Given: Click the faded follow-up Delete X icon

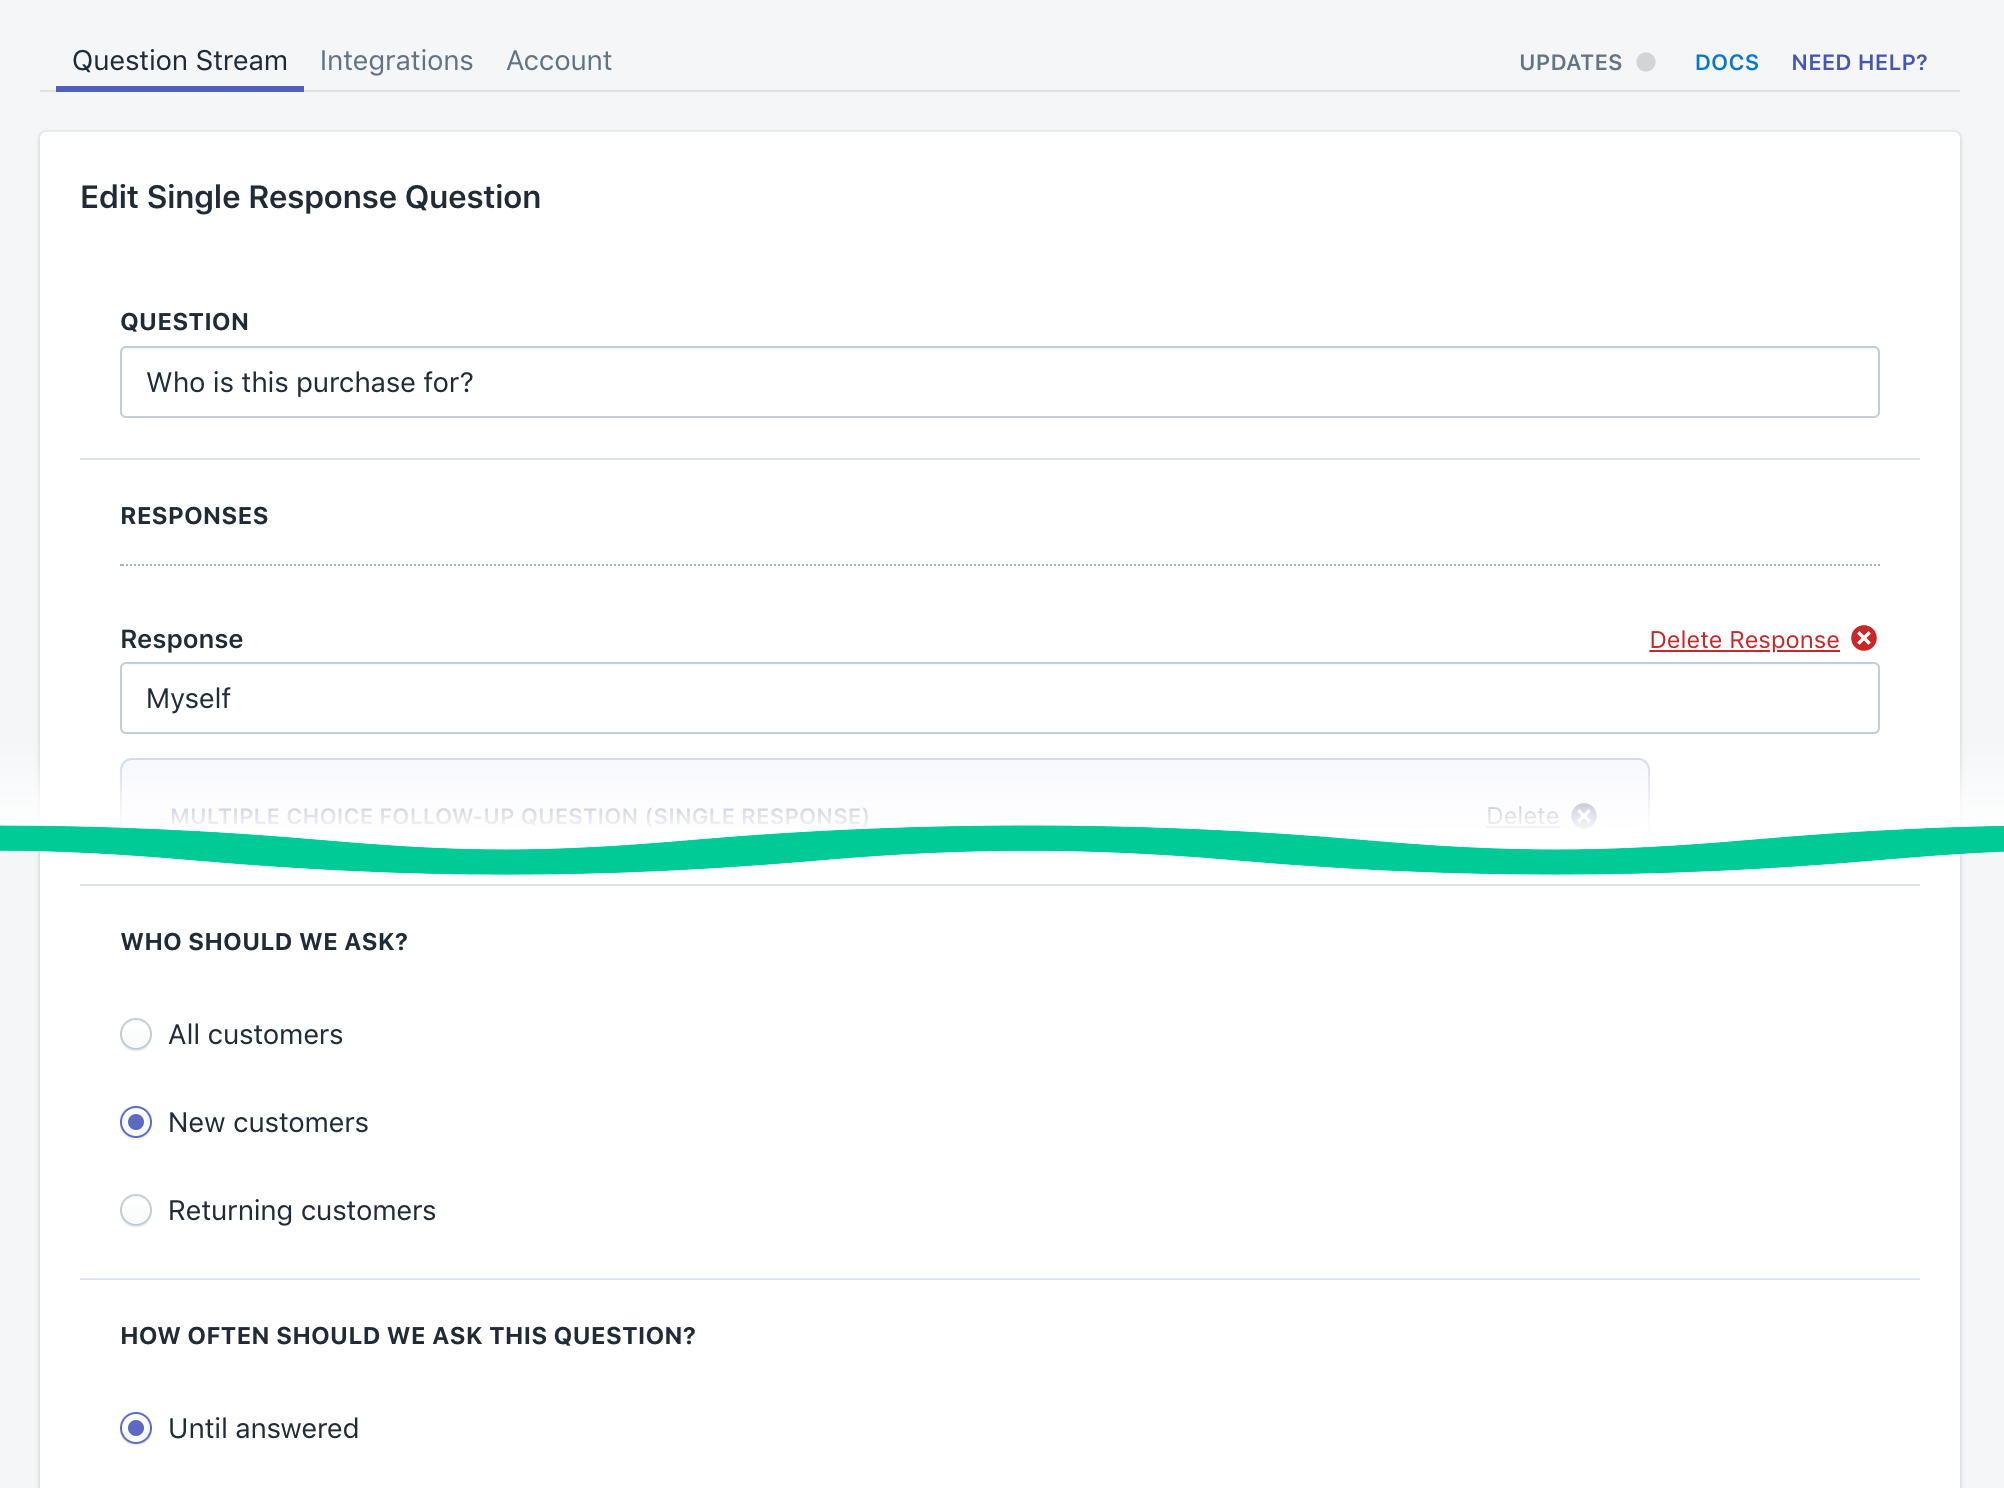Looking at the screenshot, I should (1584, 815).
